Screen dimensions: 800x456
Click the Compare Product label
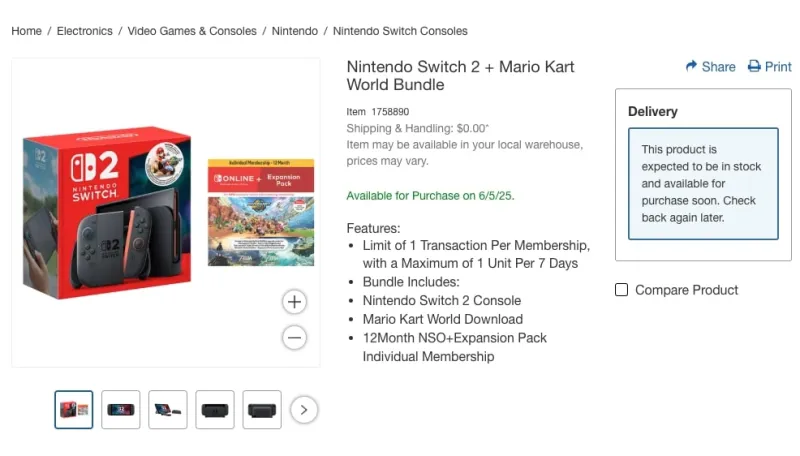click(x=686, y=290)
